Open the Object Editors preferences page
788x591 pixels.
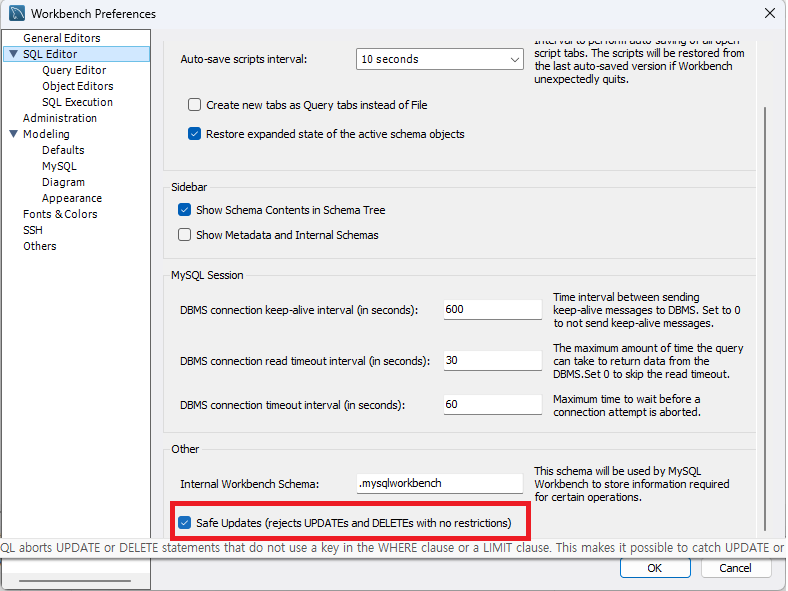pyautogui.click(x=78, y=86)
